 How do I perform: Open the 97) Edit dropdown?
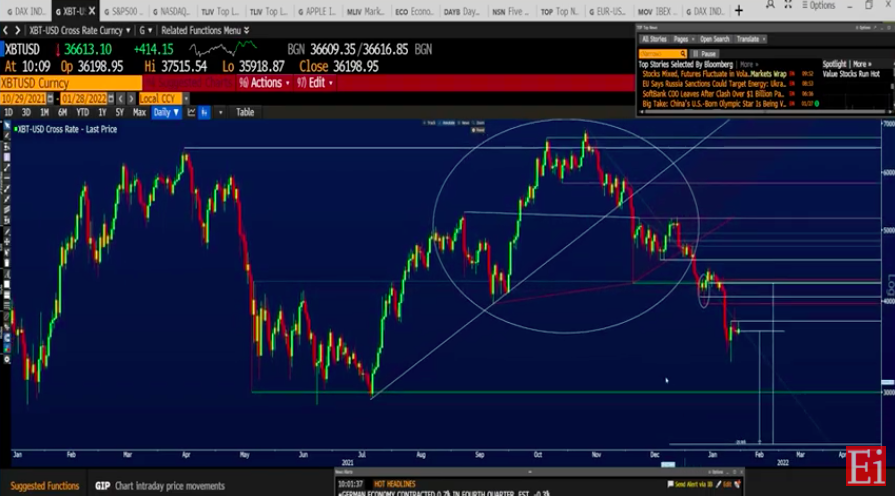[315, 83]
